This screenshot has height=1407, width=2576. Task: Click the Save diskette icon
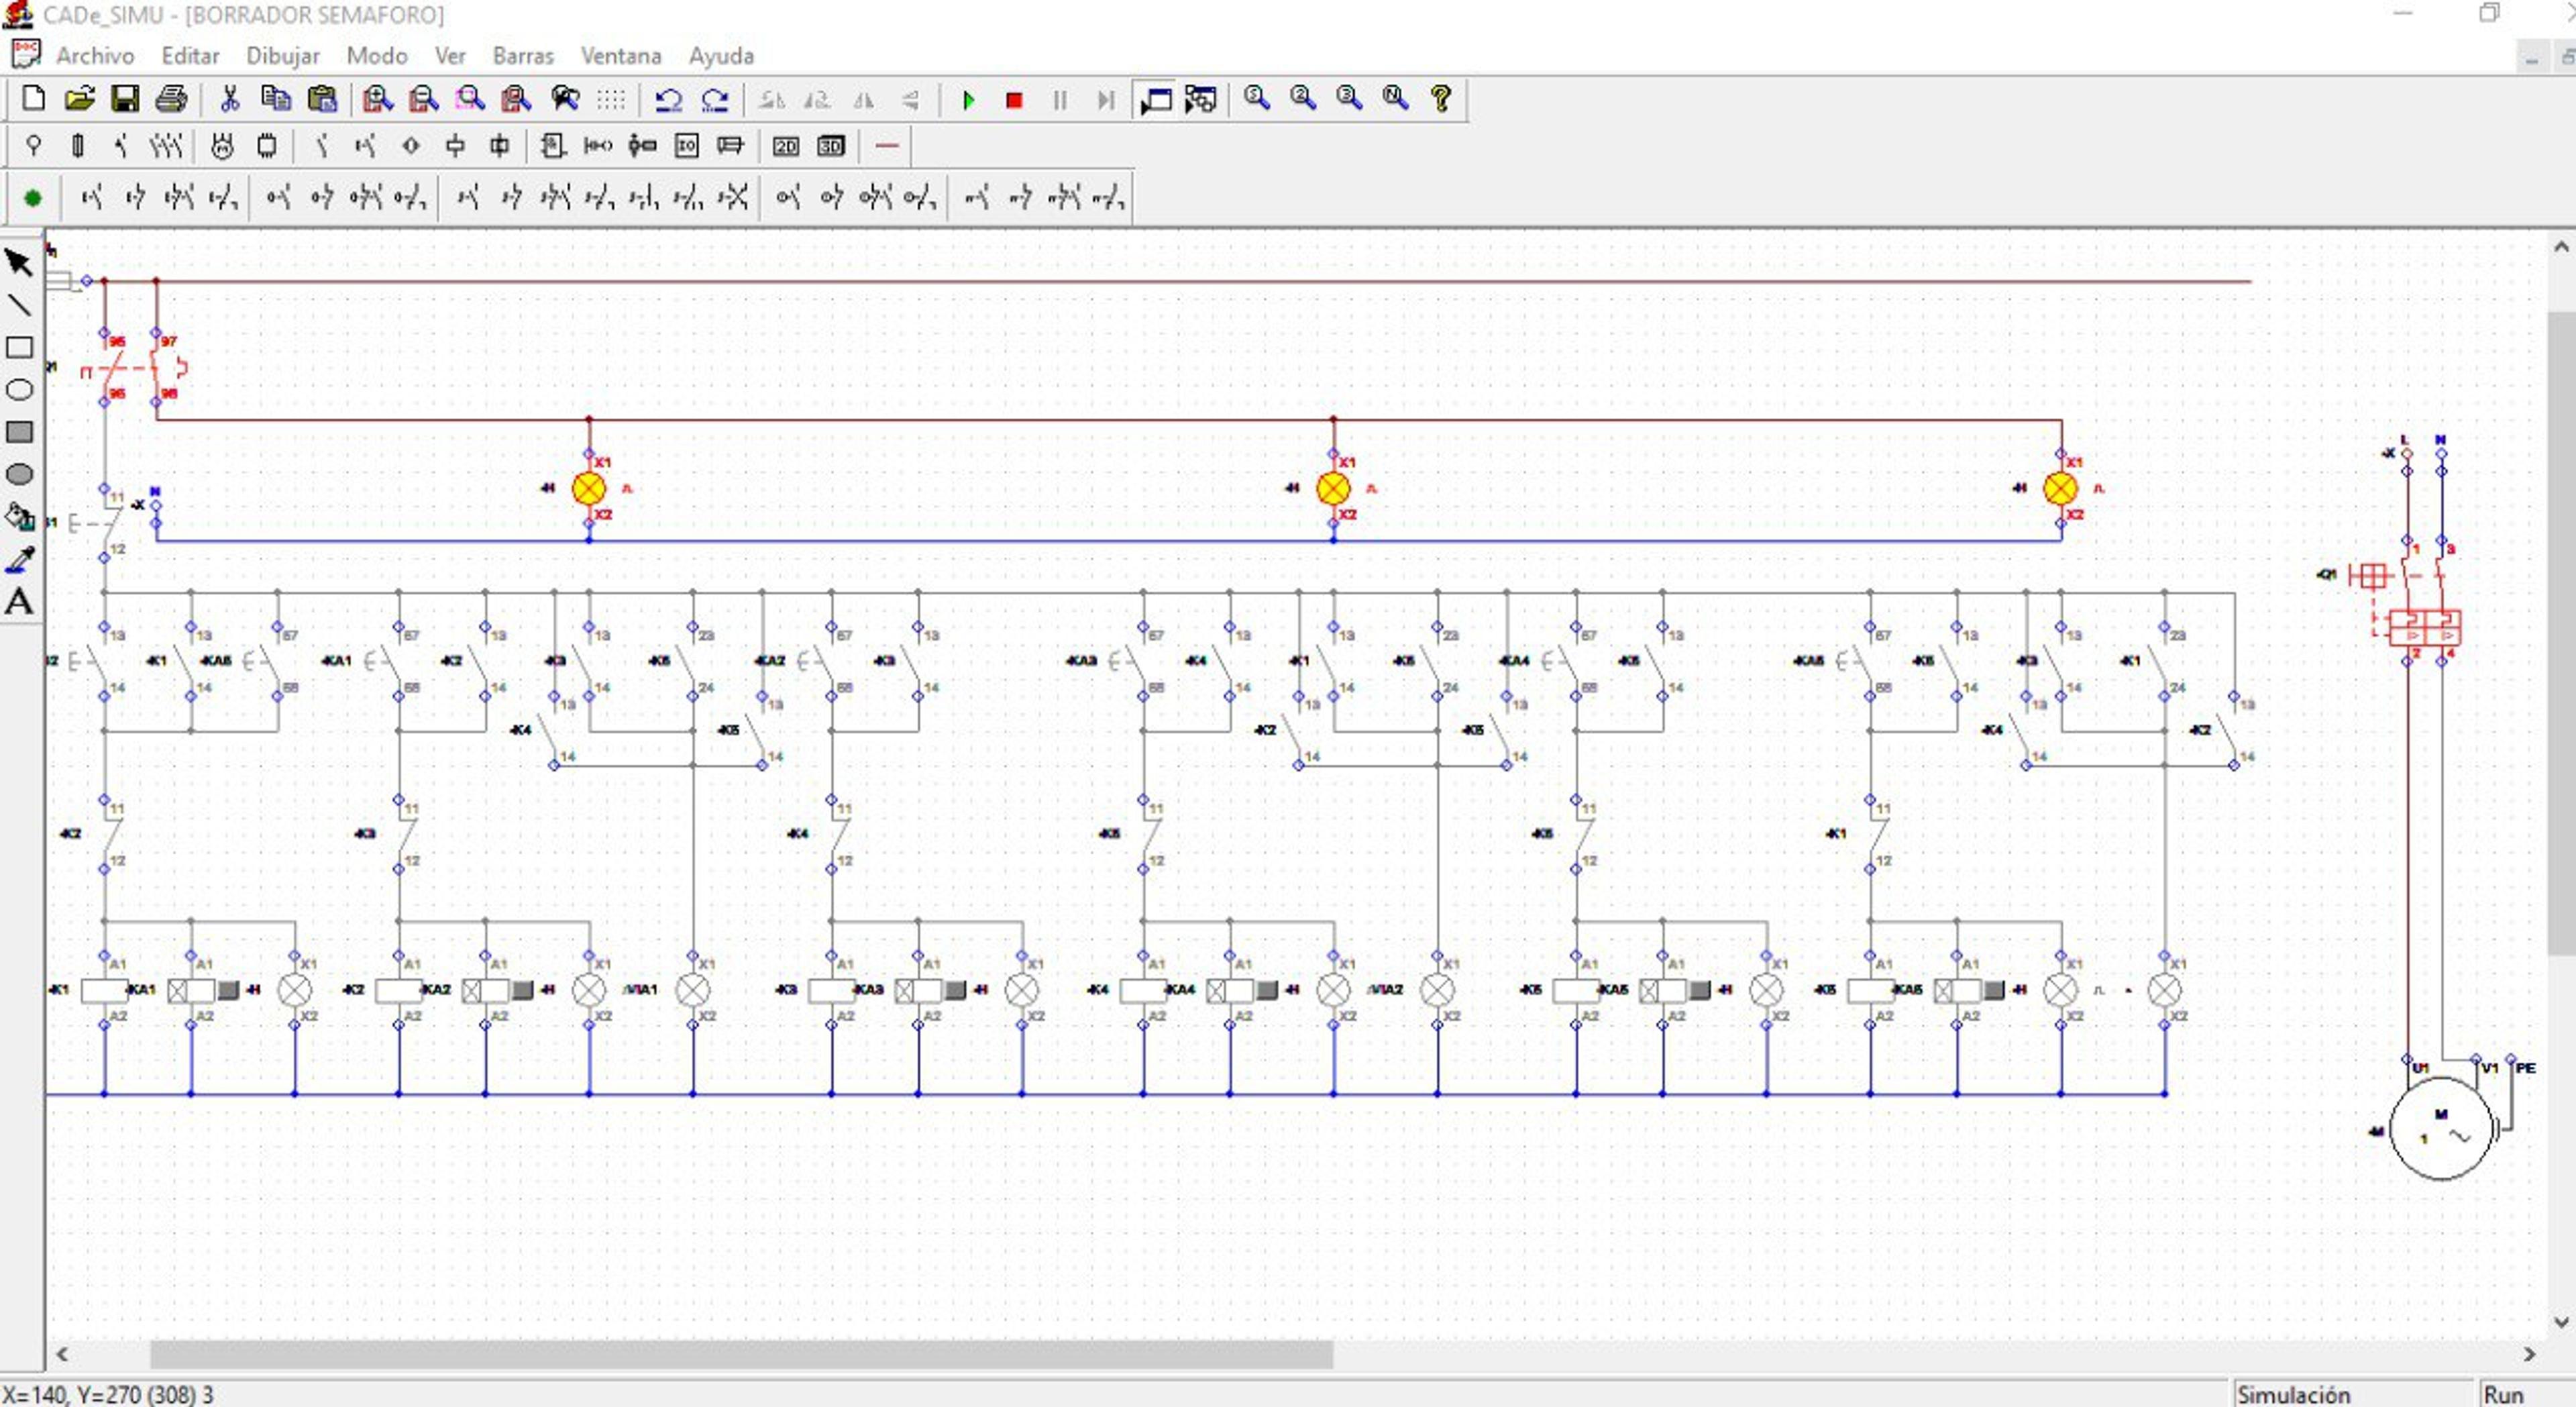(x=125, y=99)
